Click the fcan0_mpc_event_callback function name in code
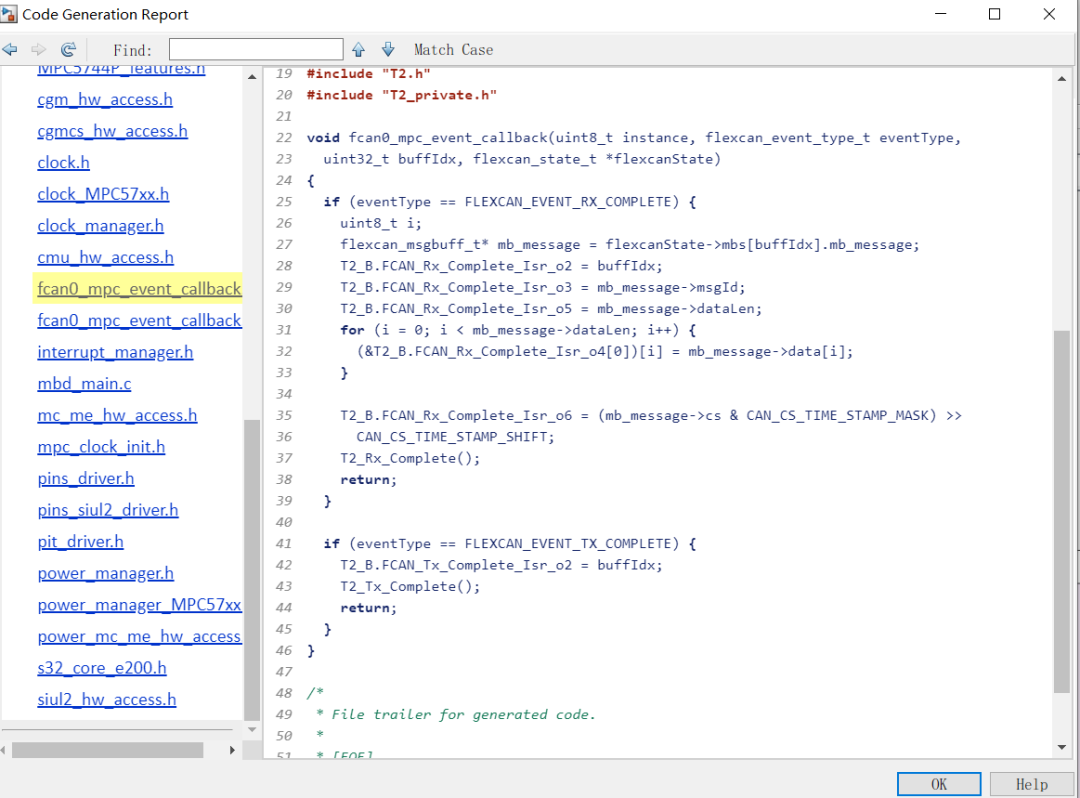Image resolution: width=1080 pixels, height=798 pixels. [x=448, y=138]
